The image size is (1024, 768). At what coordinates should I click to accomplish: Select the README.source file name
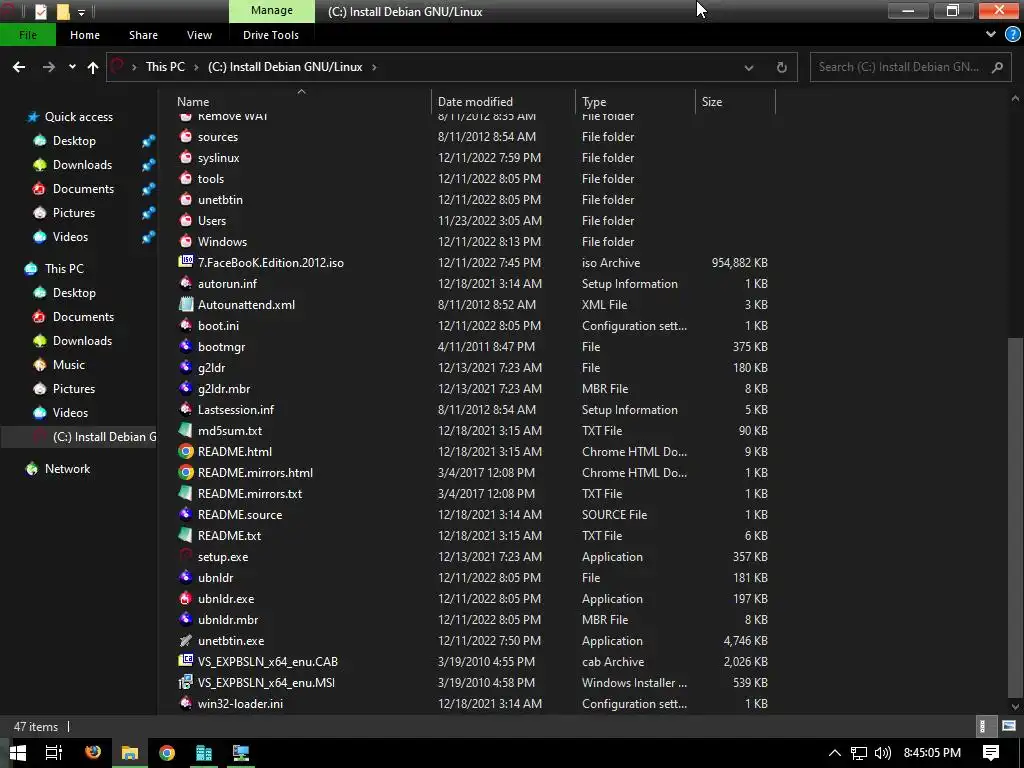[240, 515]
